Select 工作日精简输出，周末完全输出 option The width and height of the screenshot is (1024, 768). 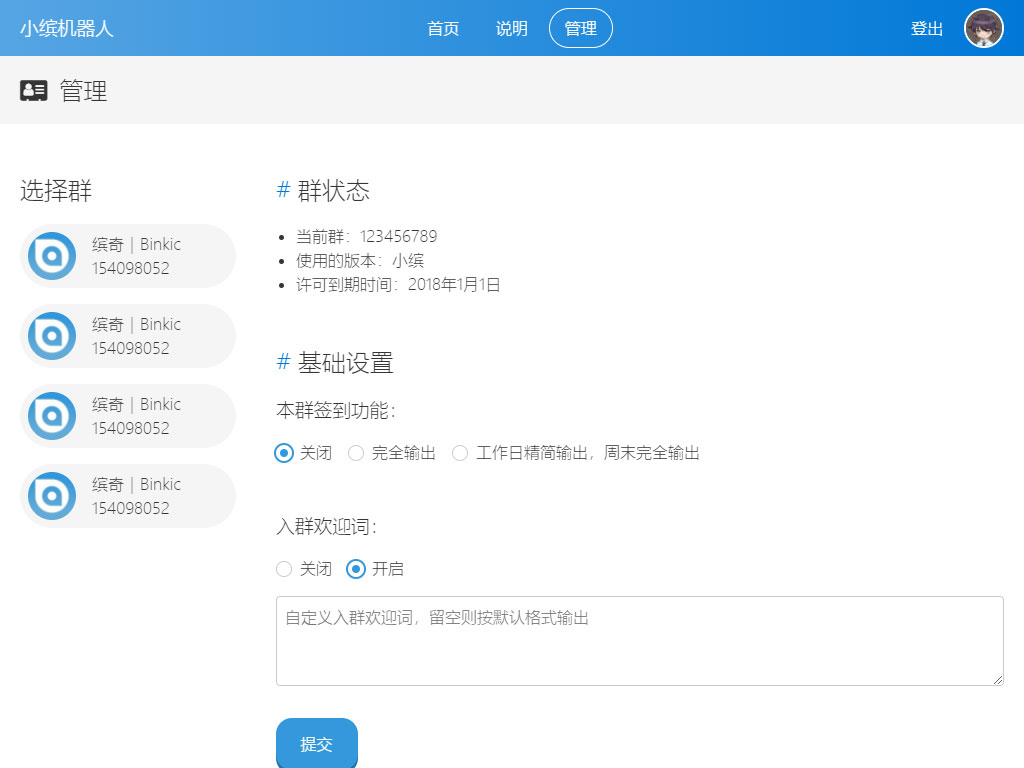460,453
